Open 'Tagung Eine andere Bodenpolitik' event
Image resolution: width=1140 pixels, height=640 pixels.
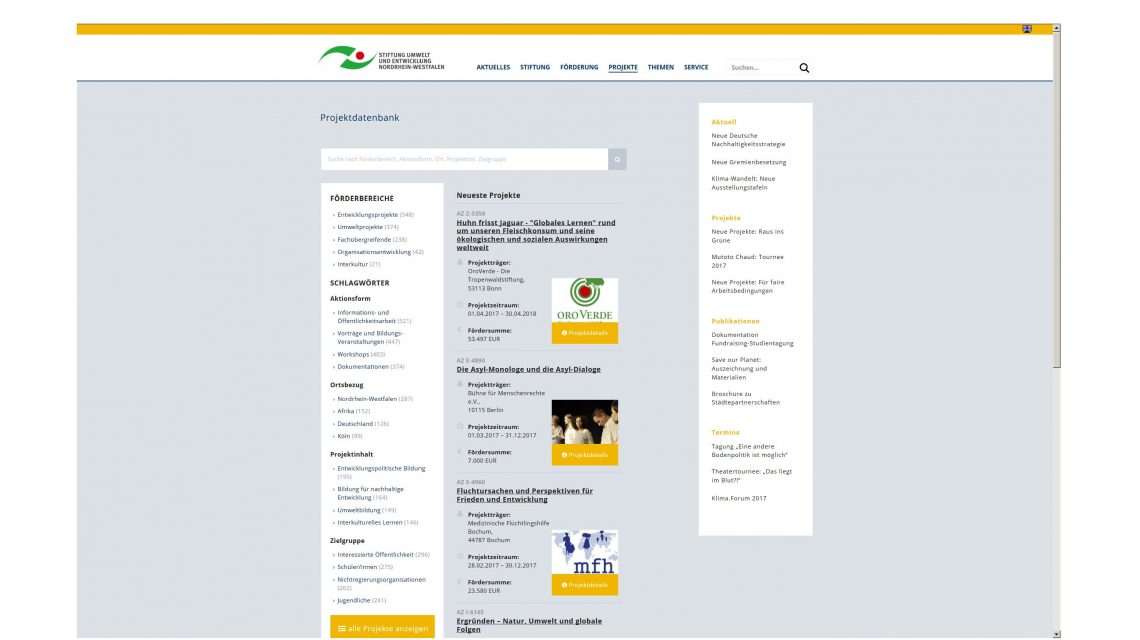750,451
